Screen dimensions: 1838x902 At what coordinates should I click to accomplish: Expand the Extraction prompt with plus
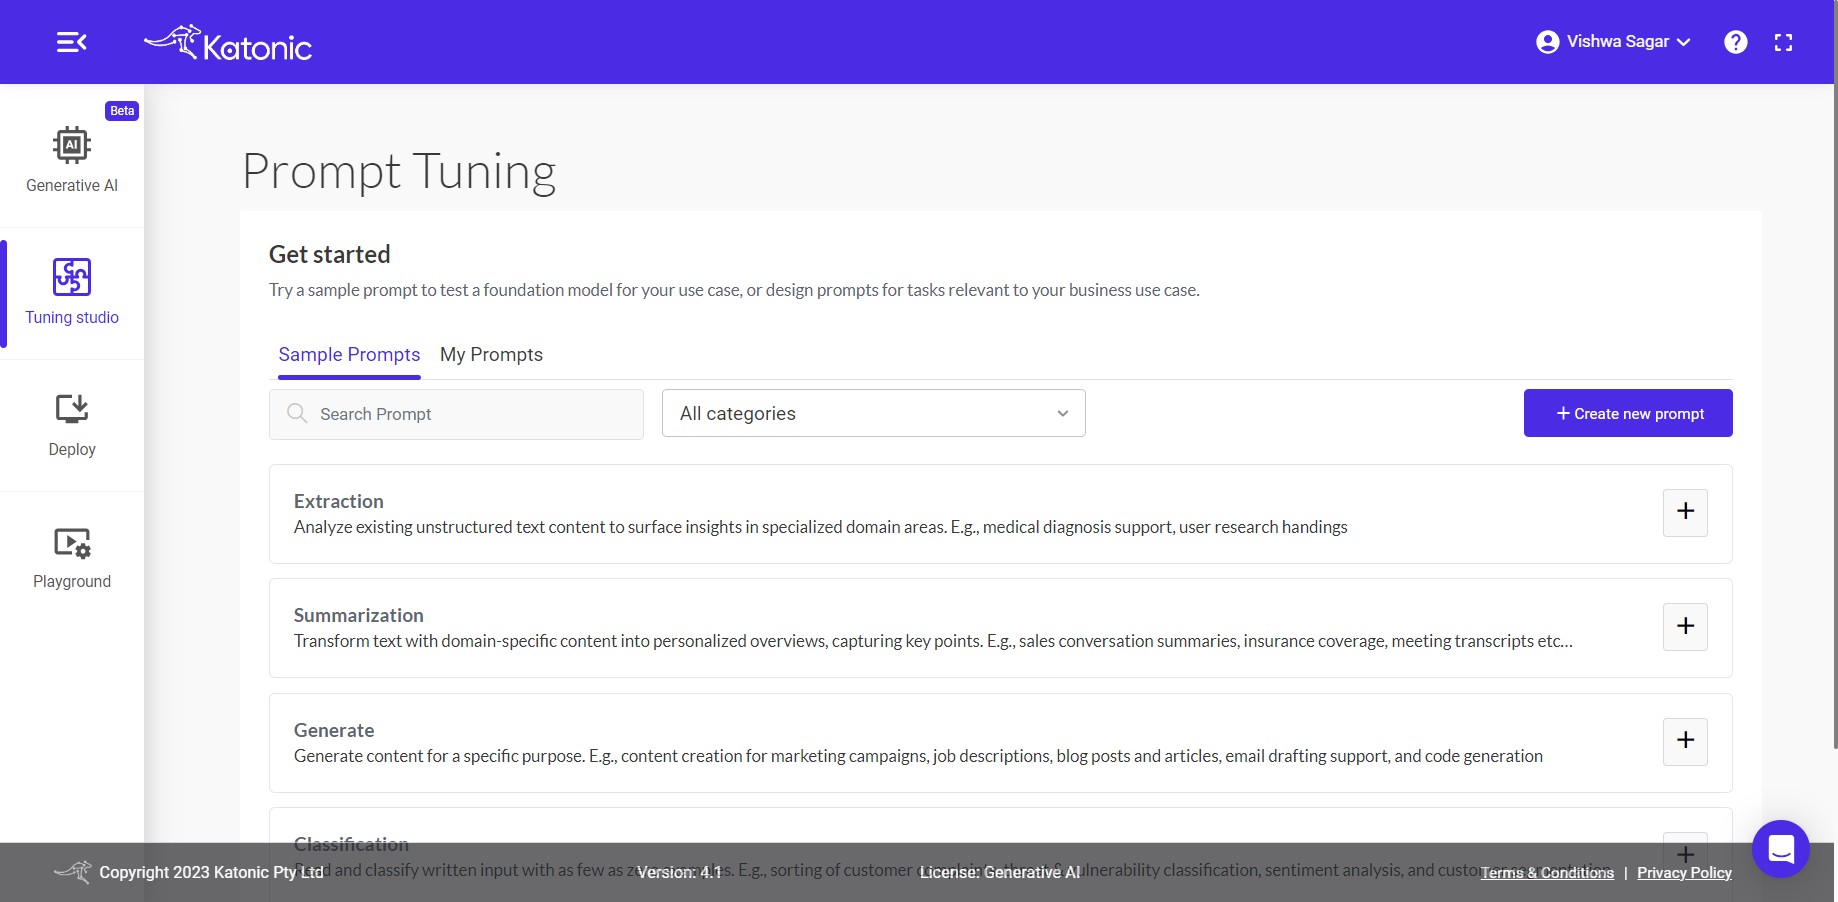point(1685,512)
